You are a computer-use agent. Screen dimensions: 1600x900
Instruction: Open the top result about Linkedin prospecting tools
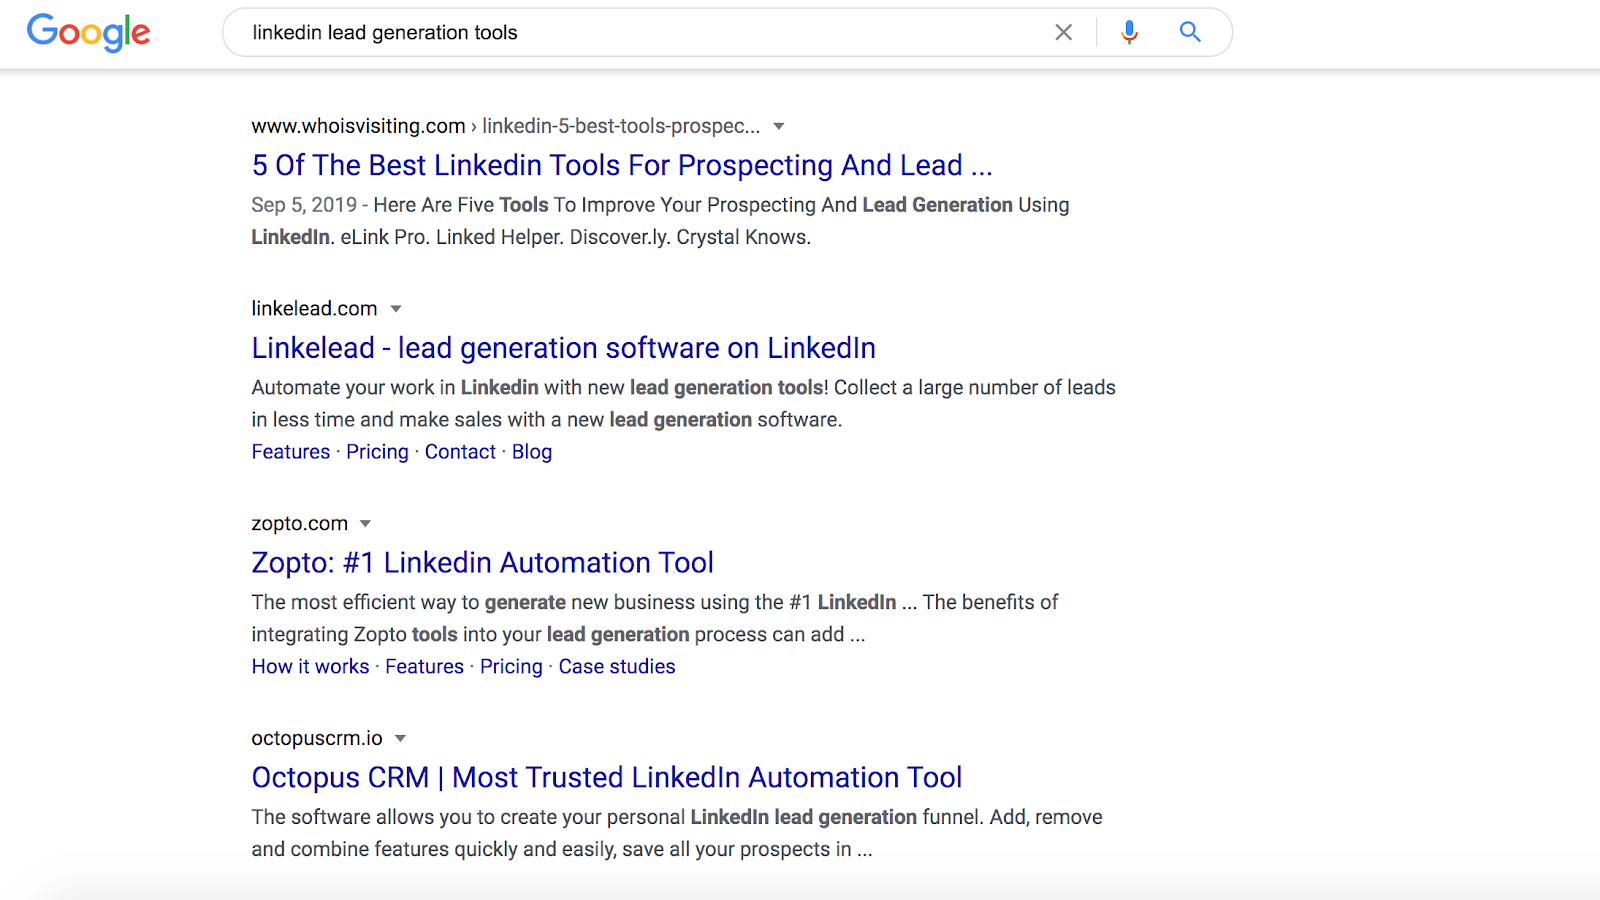[x=620, y=165]
